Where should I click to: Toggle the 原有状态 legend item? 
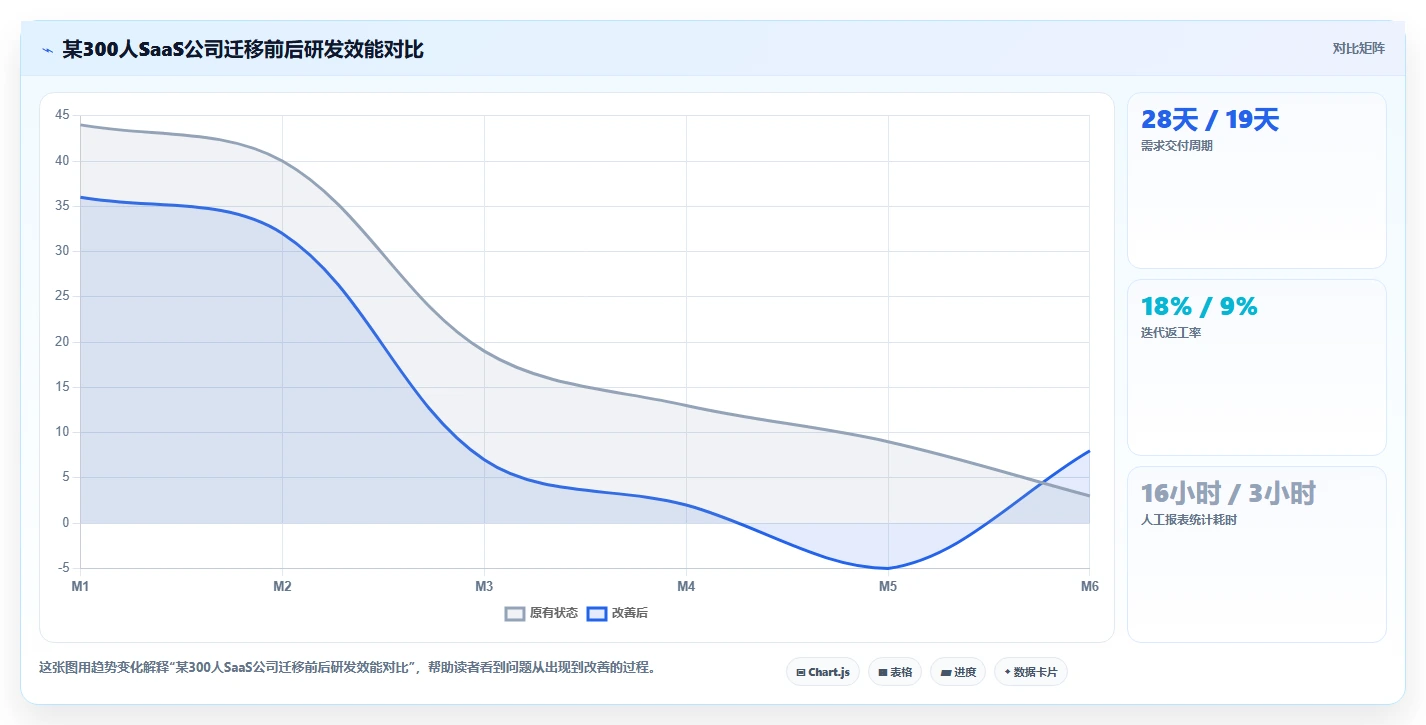(541, 613)
